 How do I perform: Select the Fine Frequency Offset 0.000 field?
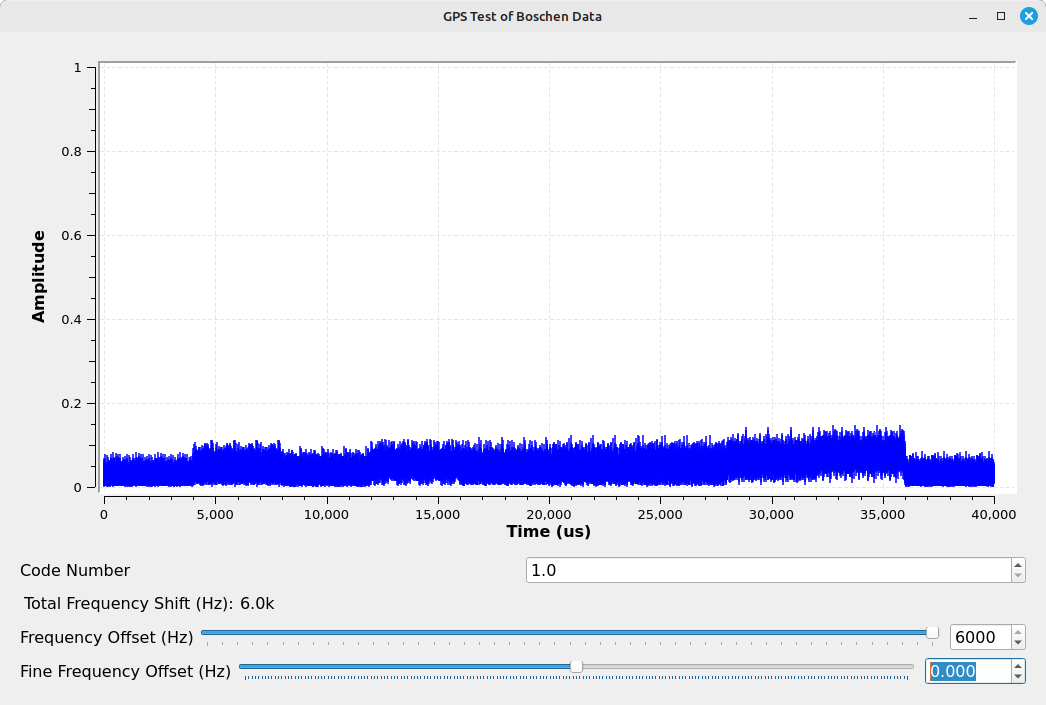[966, 671]
